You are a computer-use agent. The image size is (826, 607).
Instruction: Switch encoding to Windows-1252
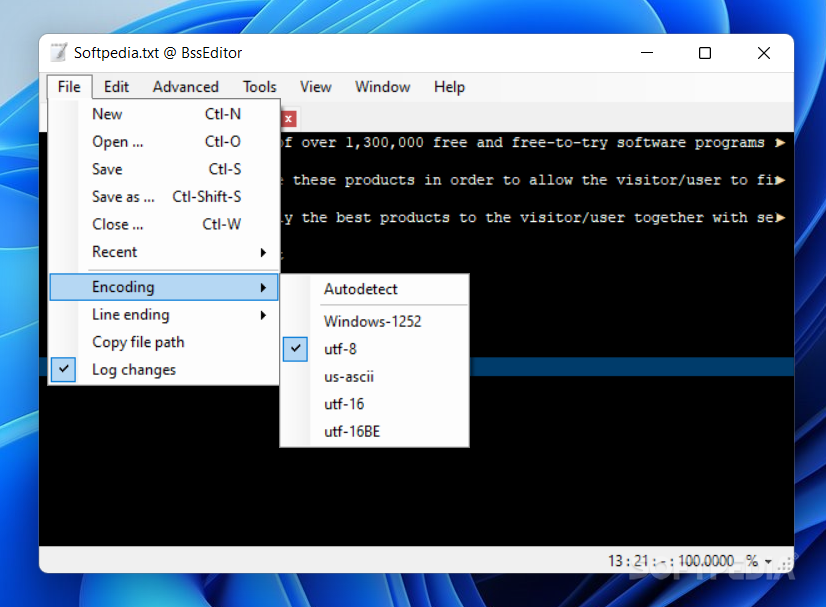pyautogui.click(x=375, y=321)
